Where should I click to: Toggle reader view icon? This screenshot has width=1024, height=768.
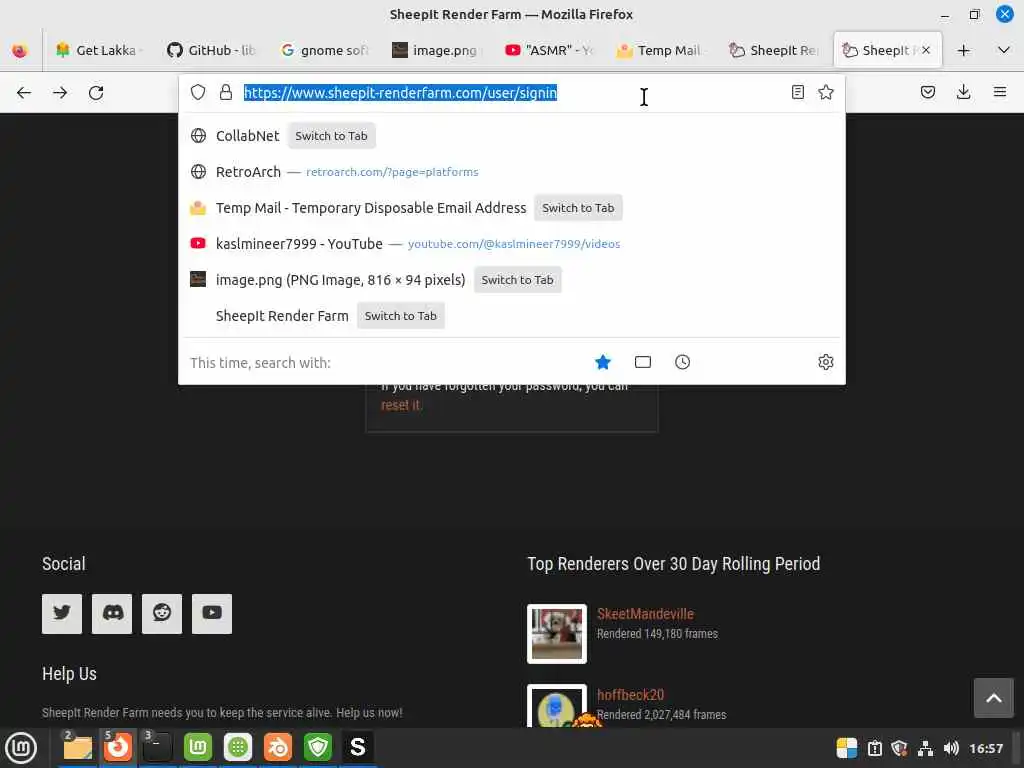coord(797,92)
